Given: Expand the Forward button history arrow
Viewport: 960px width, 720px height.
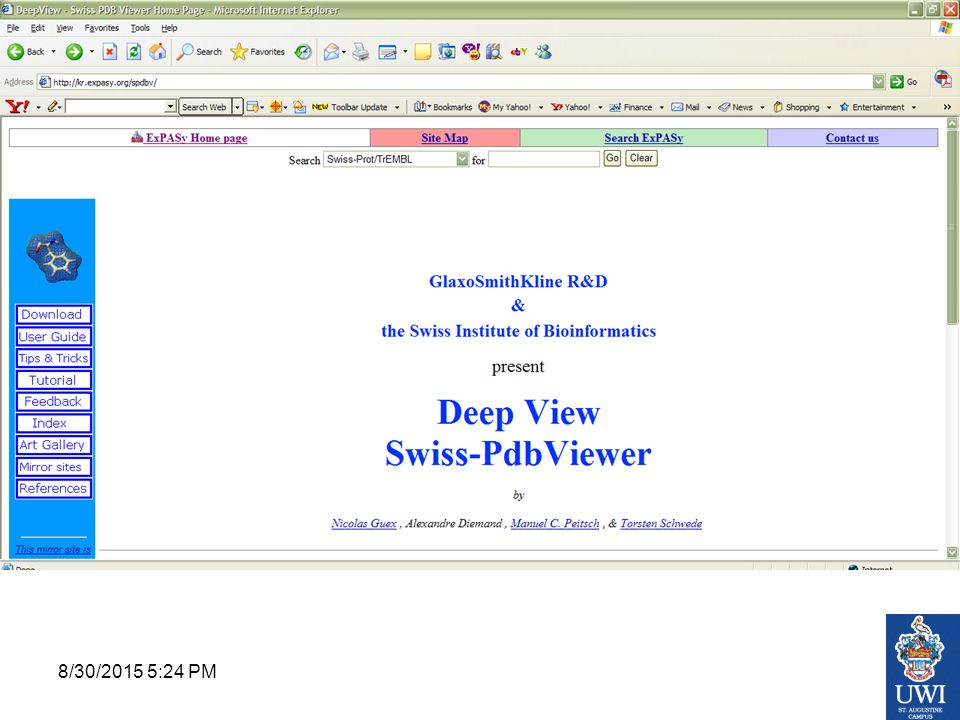Looking at the screenshot, I should 92,52.
